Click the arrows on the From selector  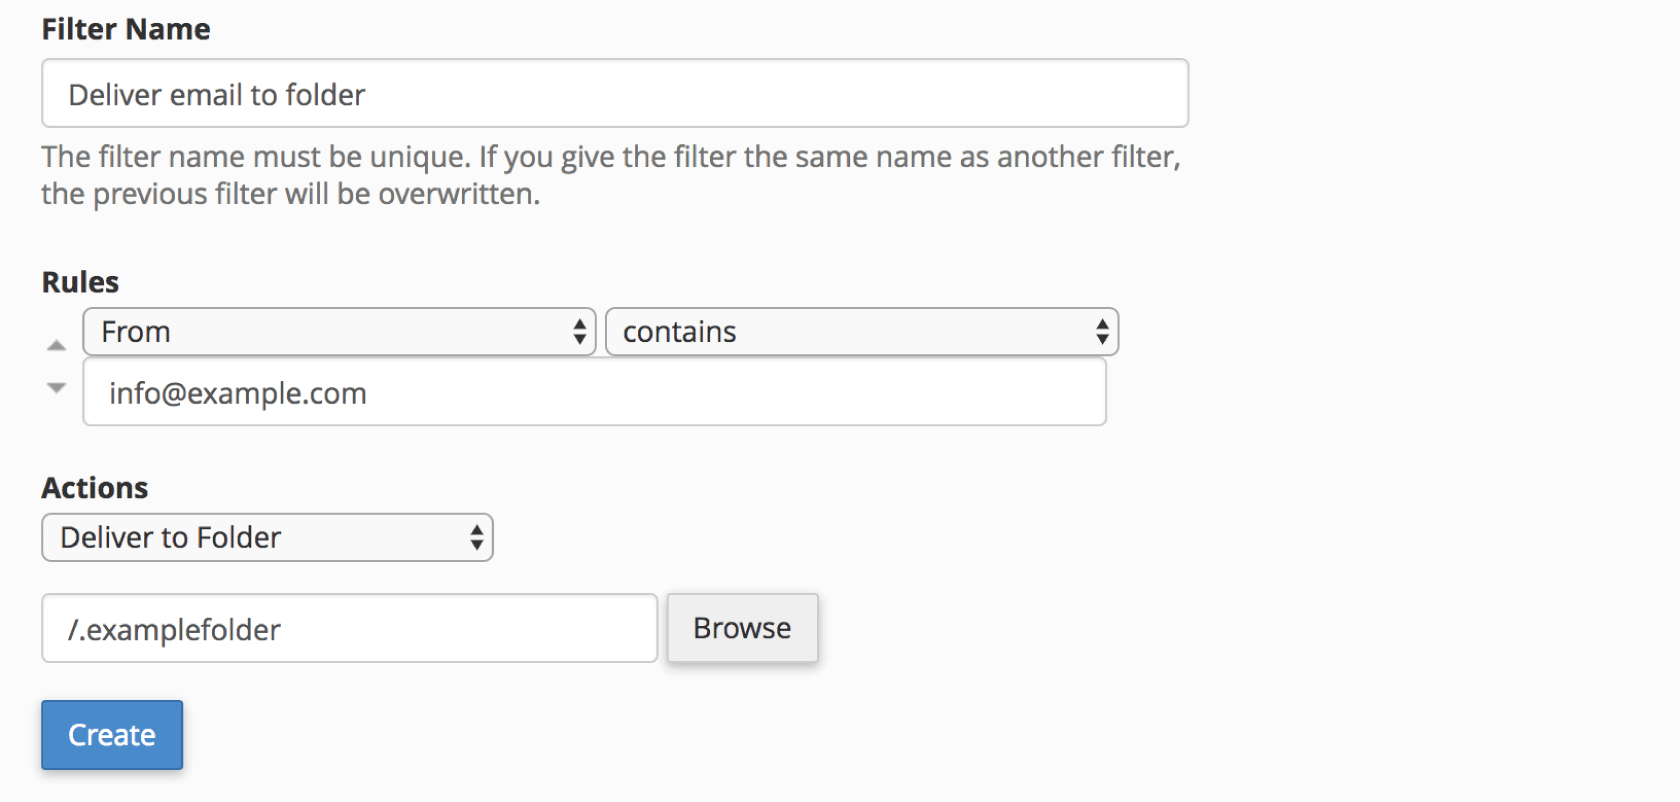tap(579, 332)
